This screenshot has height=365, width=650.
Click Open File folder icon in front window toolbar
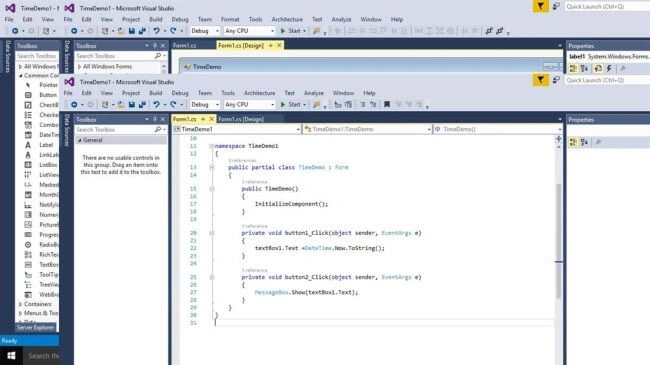coord(121,105)
